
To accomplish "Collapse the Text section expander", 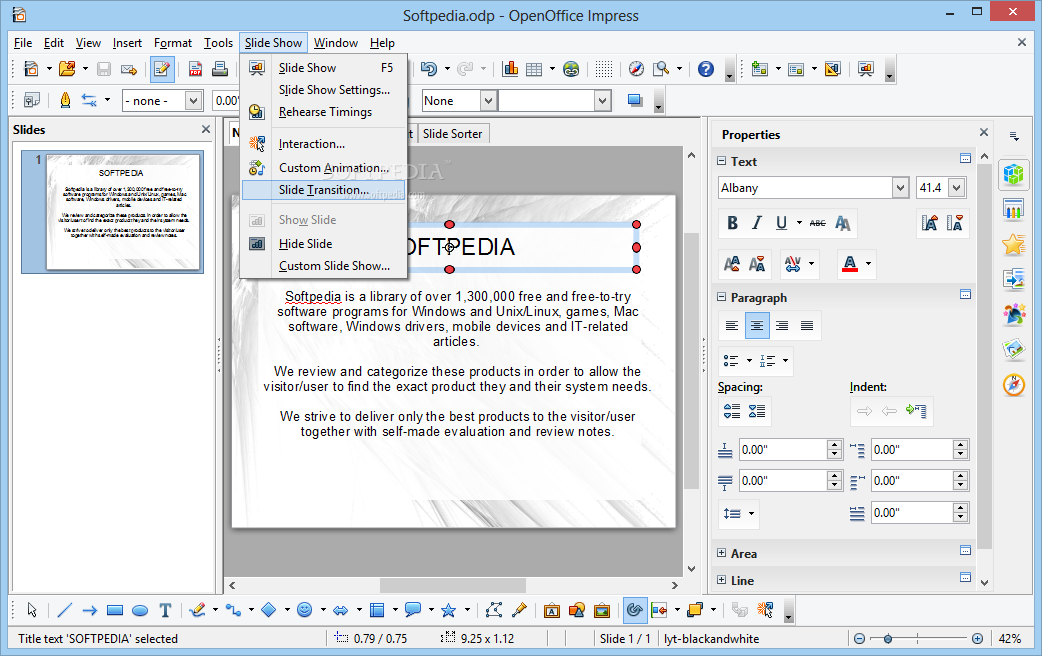I will tap(722, 161).
